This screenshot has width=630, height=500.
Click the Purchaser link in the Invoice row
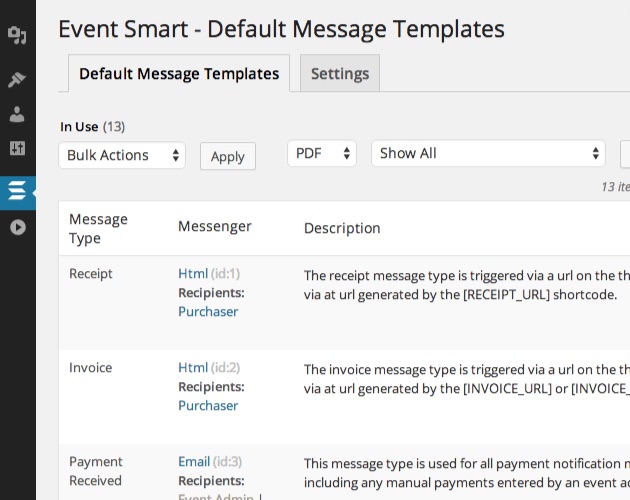(208, 405)
